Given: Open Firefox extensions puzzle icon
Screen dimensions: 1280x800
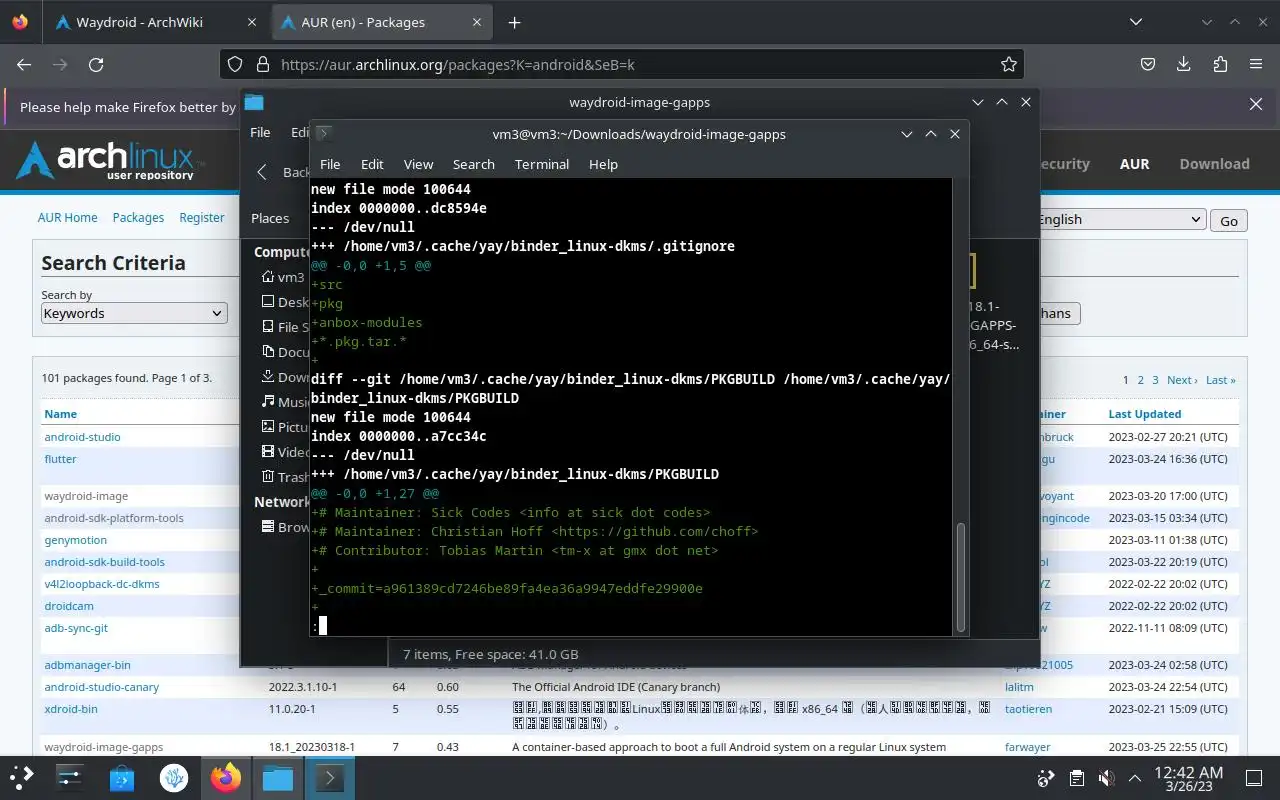Looking at the screenshot, I should (x=1220, y=64).
